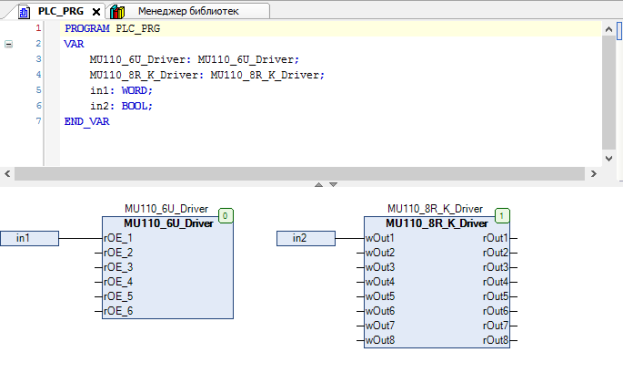Click the rOut6 output pin
623x374 pixels.
coord(495,311)
